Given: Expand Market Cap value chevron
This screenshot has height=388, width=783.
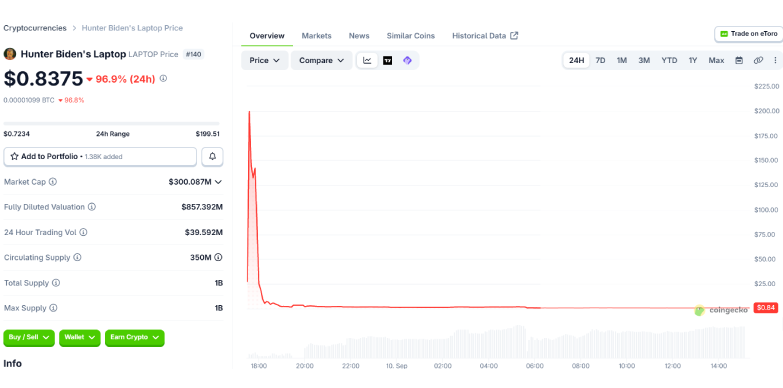Looking at the screenshot, I should tap(218, 182).
